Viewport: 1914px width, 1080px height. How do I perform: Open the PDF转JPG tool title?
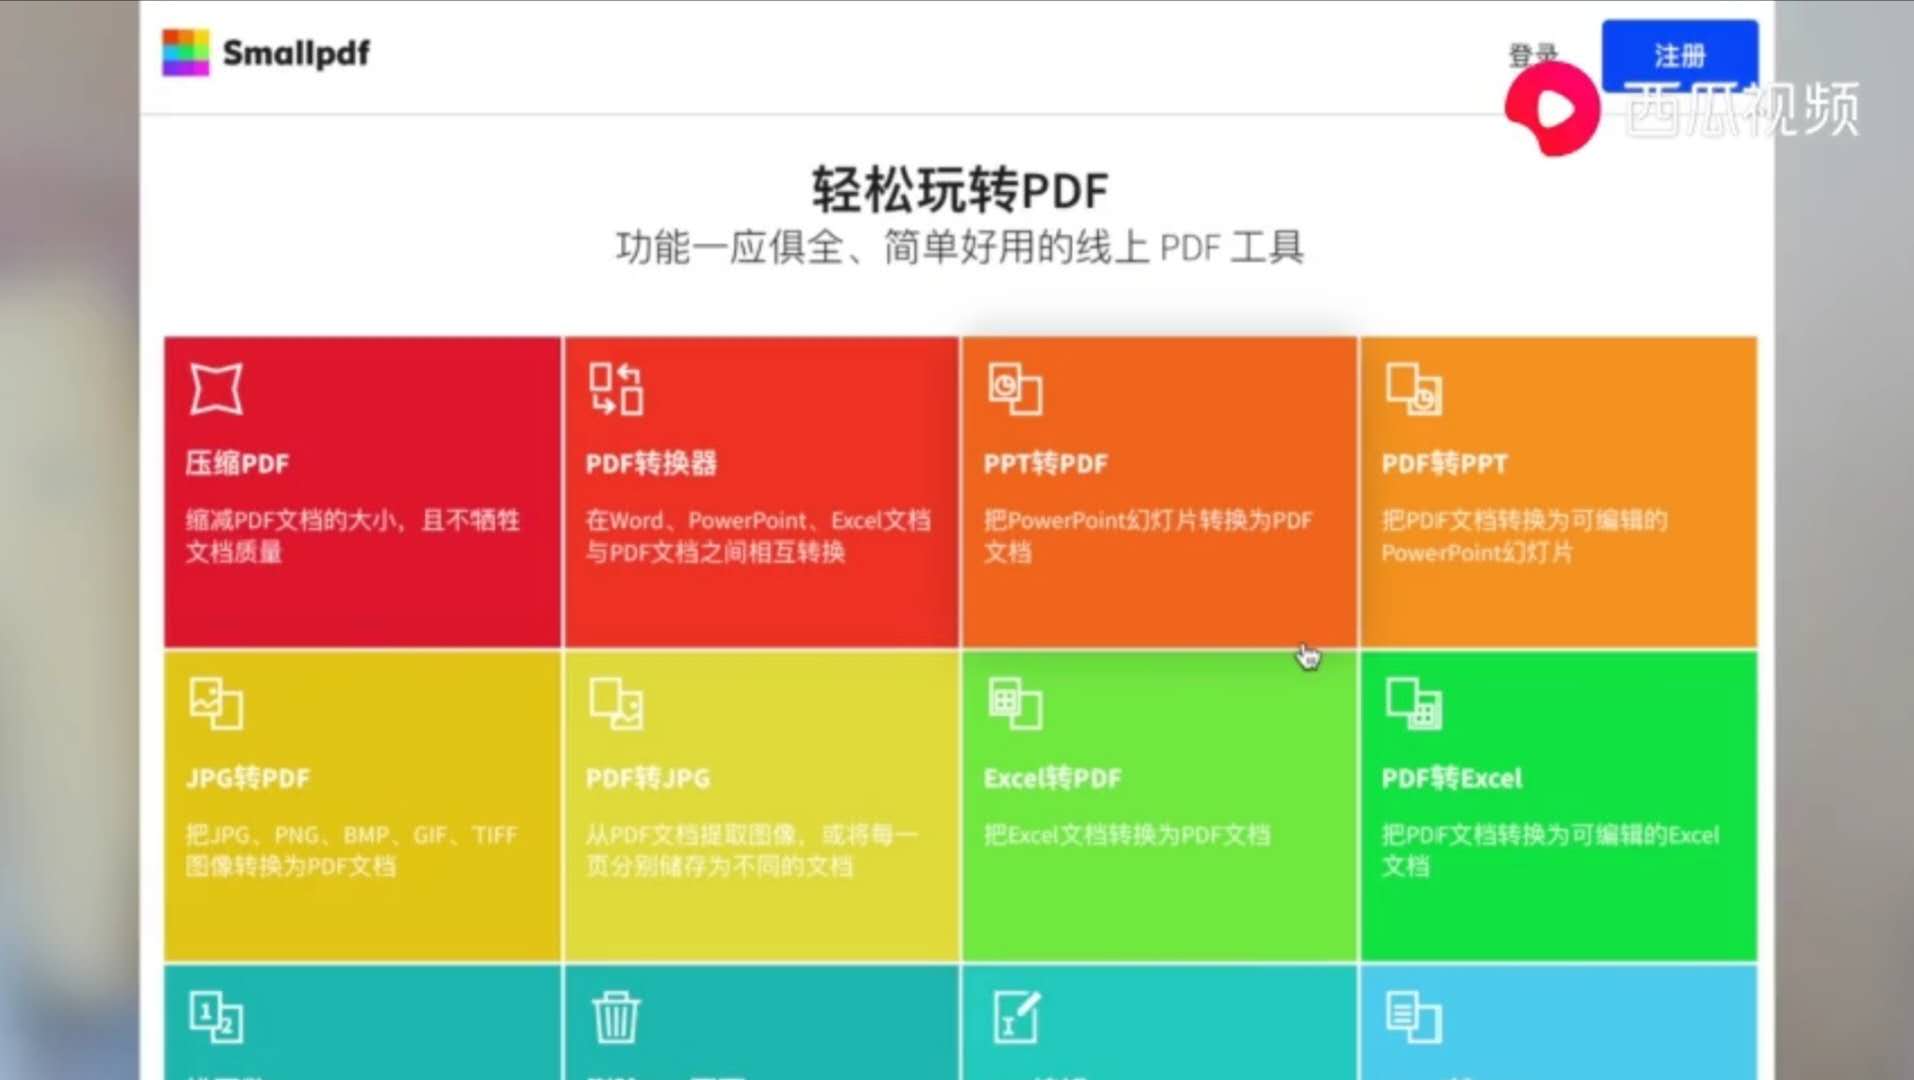pyautogui.click(x=648, y=778)
